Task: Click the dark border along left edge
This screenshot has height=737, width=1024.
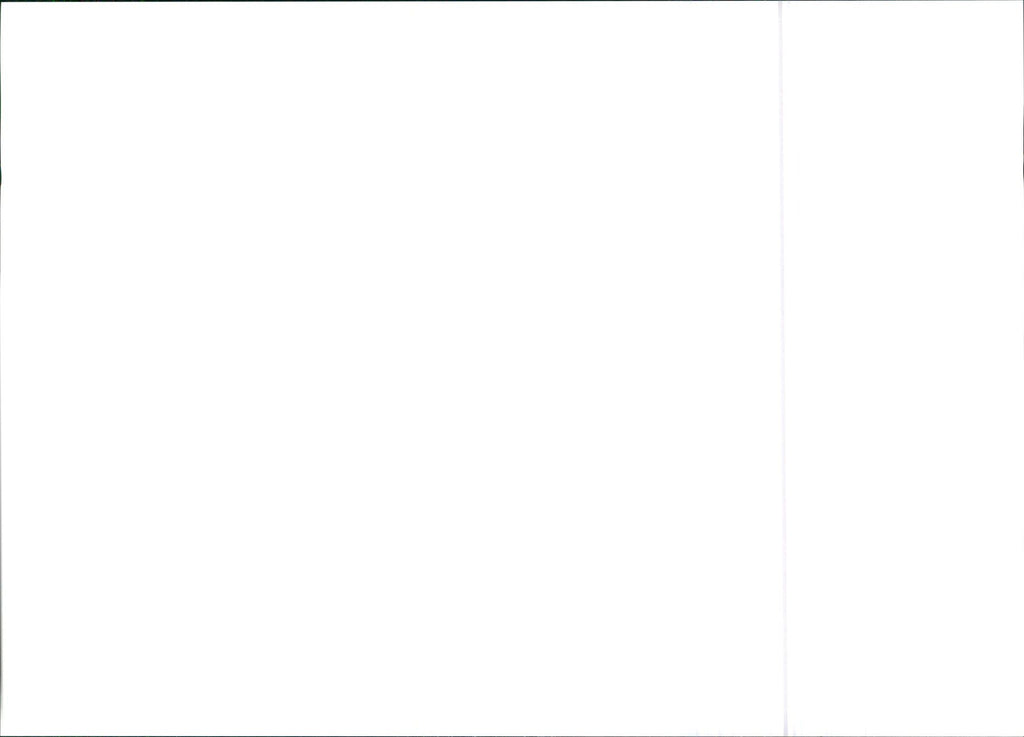Action: (1, 368)
